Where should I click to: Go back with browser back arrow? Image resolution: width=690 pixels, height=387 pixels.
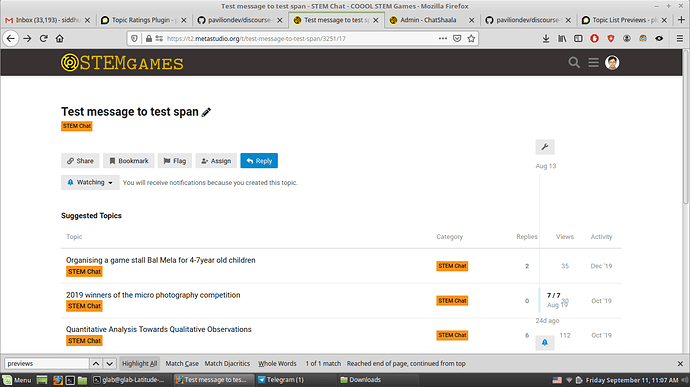tap(11, 39)
